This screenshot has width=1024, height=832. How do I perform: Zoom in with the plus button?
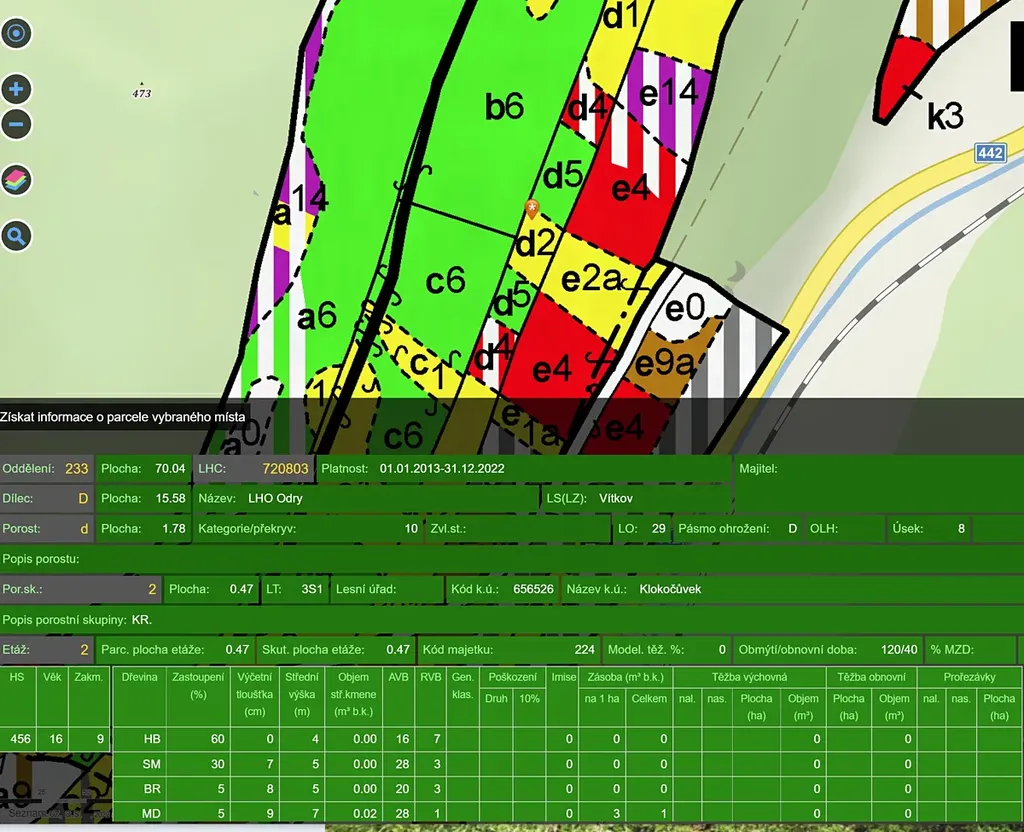[x=16, y=89]
